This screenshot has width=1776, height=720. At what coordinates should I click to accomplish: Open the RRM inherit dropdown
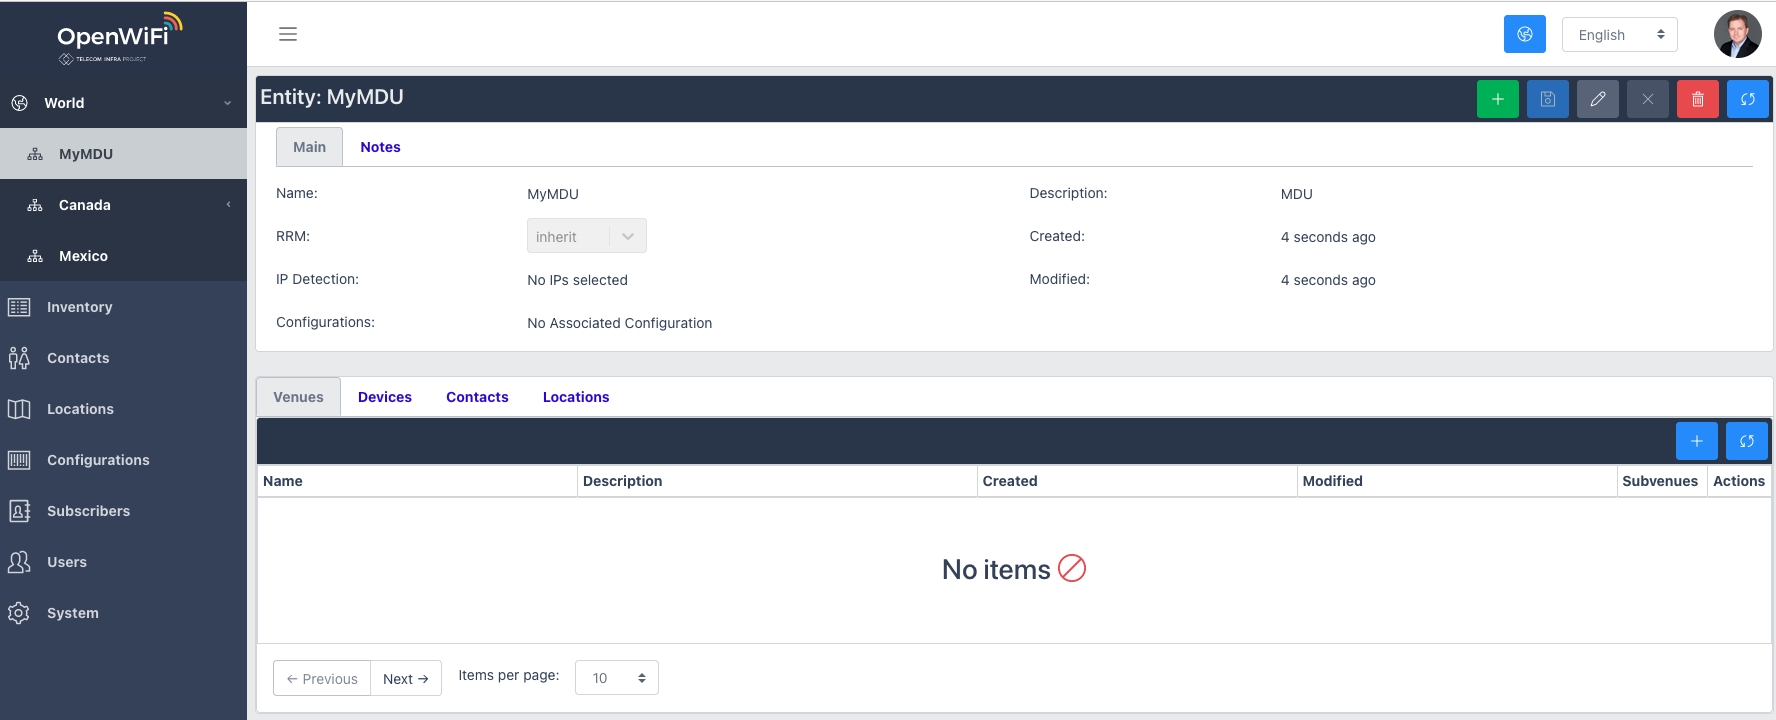click(586, 236)
